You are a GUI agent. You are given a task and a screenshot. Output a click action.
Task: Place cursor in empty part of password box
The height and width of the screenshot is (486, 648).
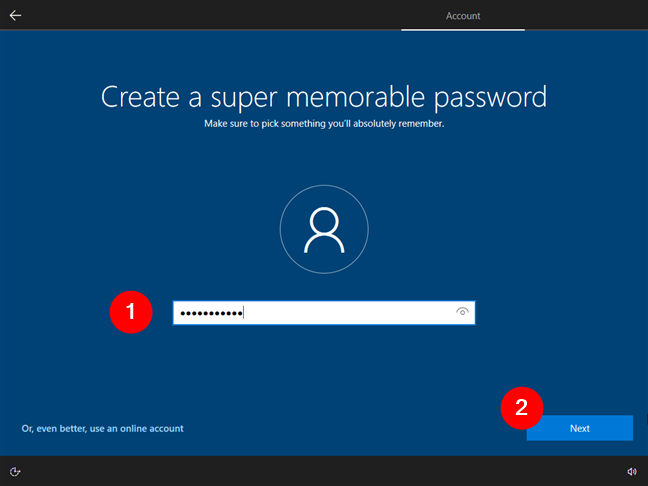[x=350, y=313]
